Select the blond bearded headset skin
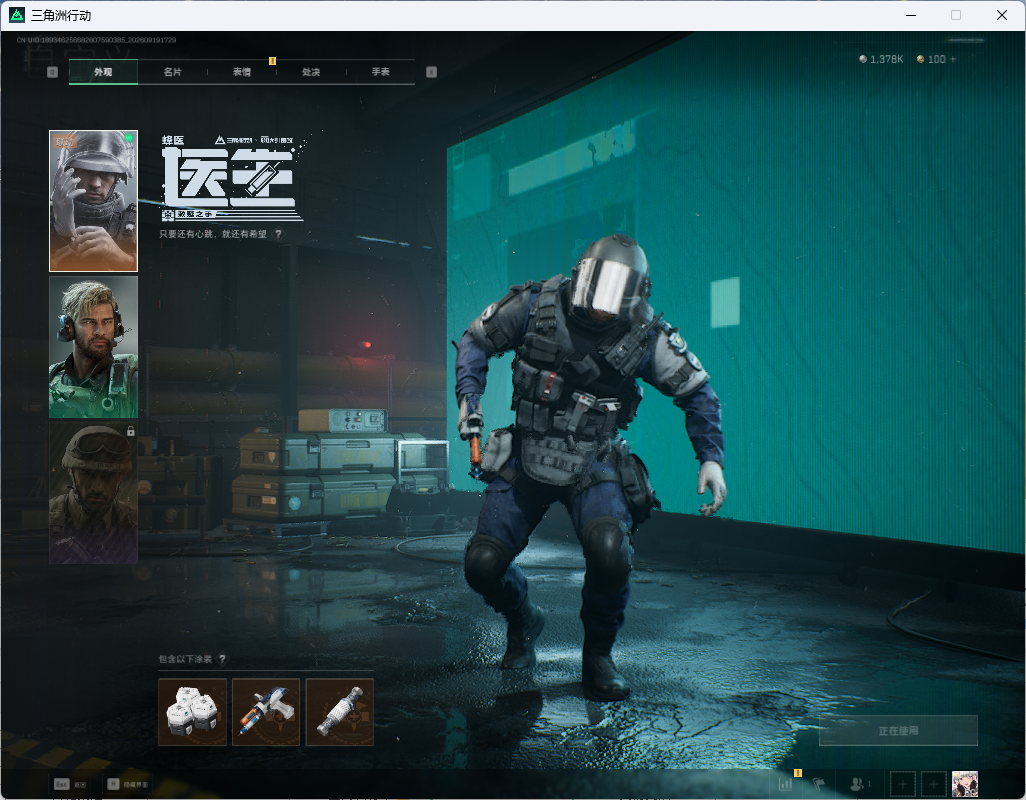1026x800 pixels. pyautogui.click(x=94, y=347)
